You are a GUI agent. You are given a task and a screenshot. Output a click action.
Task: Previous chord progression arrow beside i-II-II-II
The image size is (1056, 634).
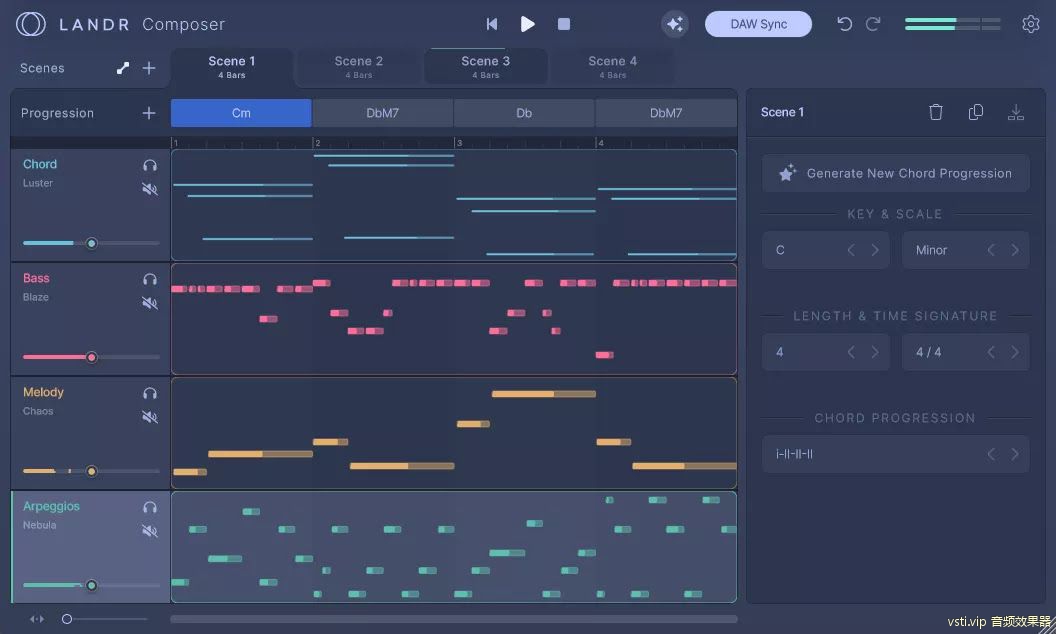pos(991,454)
